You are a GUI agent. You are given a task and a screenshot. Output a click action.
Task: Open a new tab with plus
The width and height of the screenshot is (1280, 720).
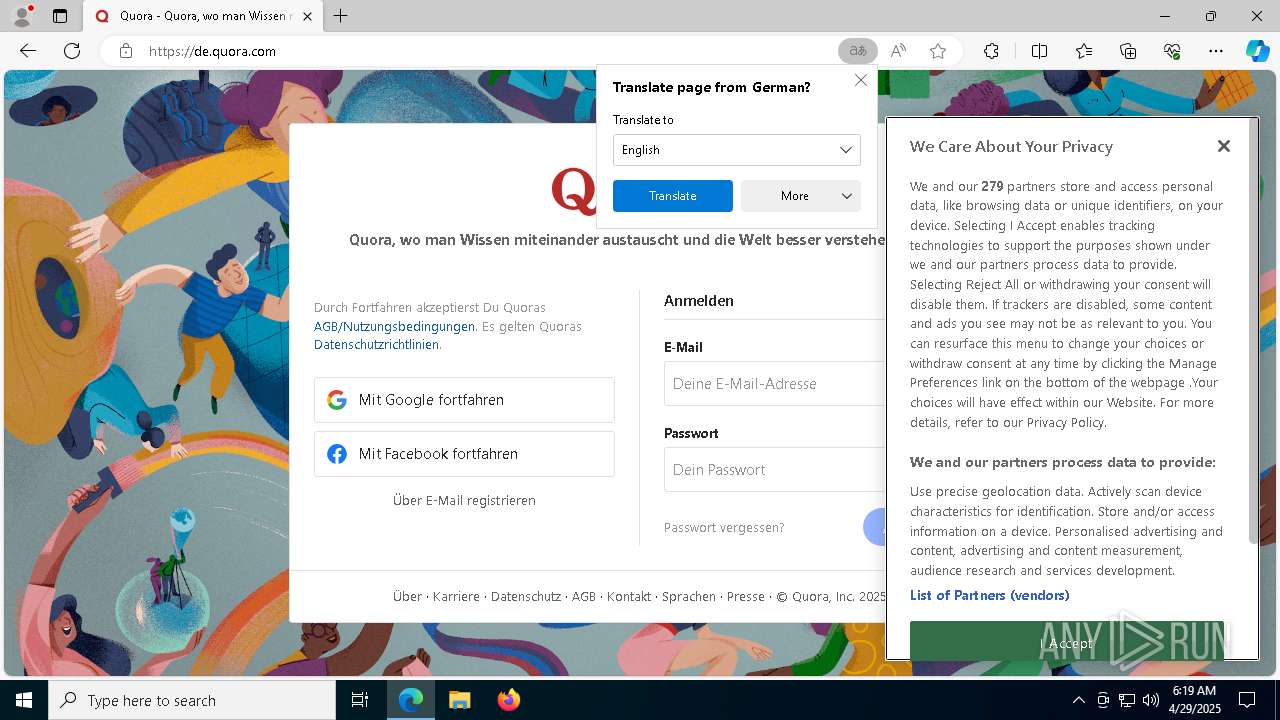[340, 16]
